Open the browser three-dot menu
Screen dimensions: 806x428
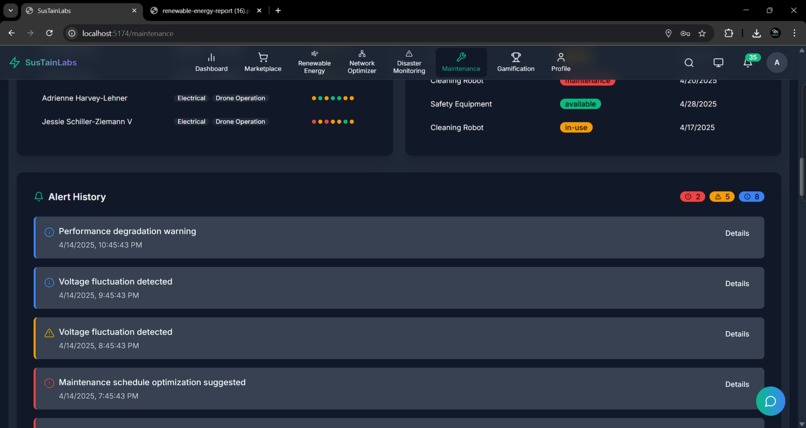(795, 33)
